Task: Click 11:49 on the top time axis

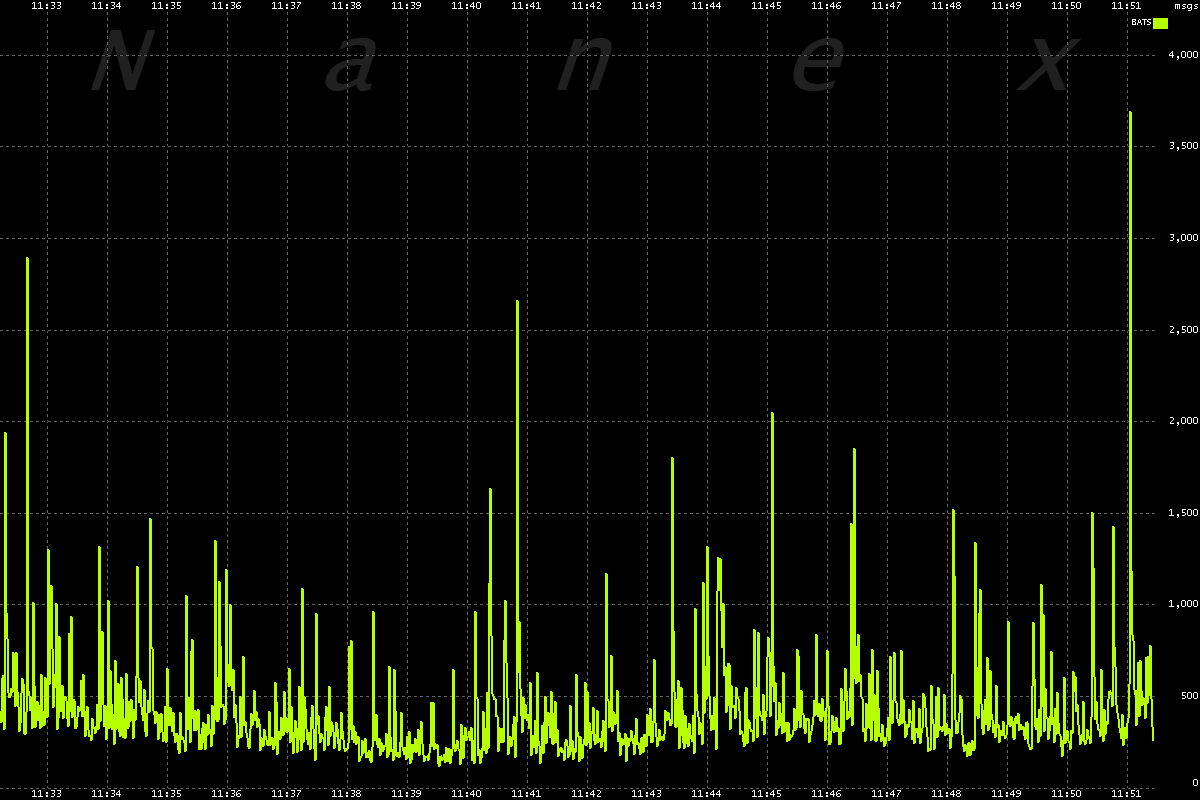Action: point(1006,6)
